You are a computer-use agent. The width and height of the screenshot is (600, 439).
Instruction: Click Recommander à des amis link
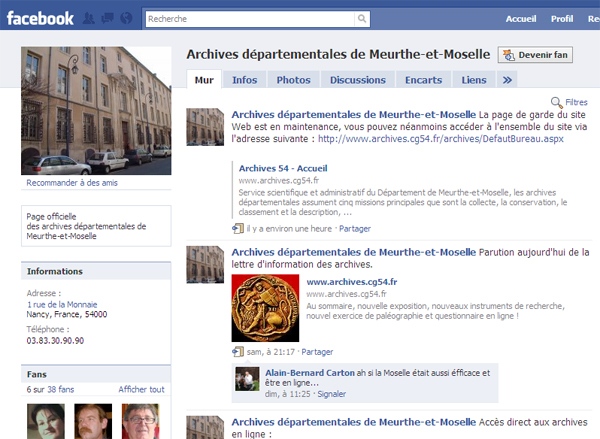click(x=72, y=183)
